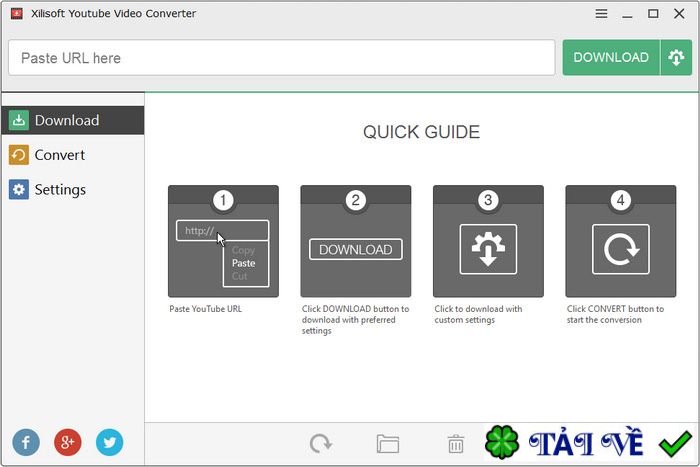Screen dimensions: 700x467
Task: Click the orange Convert sidebar icon
Action: 19,155
